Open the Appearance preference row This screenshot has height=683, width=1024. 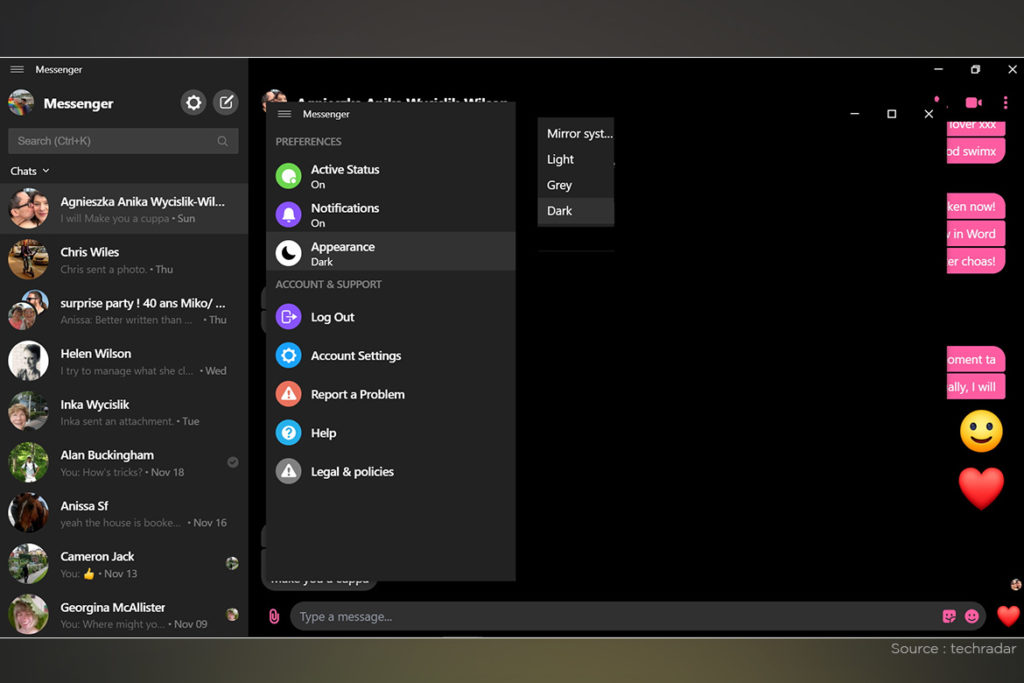[x=391, y=252]
